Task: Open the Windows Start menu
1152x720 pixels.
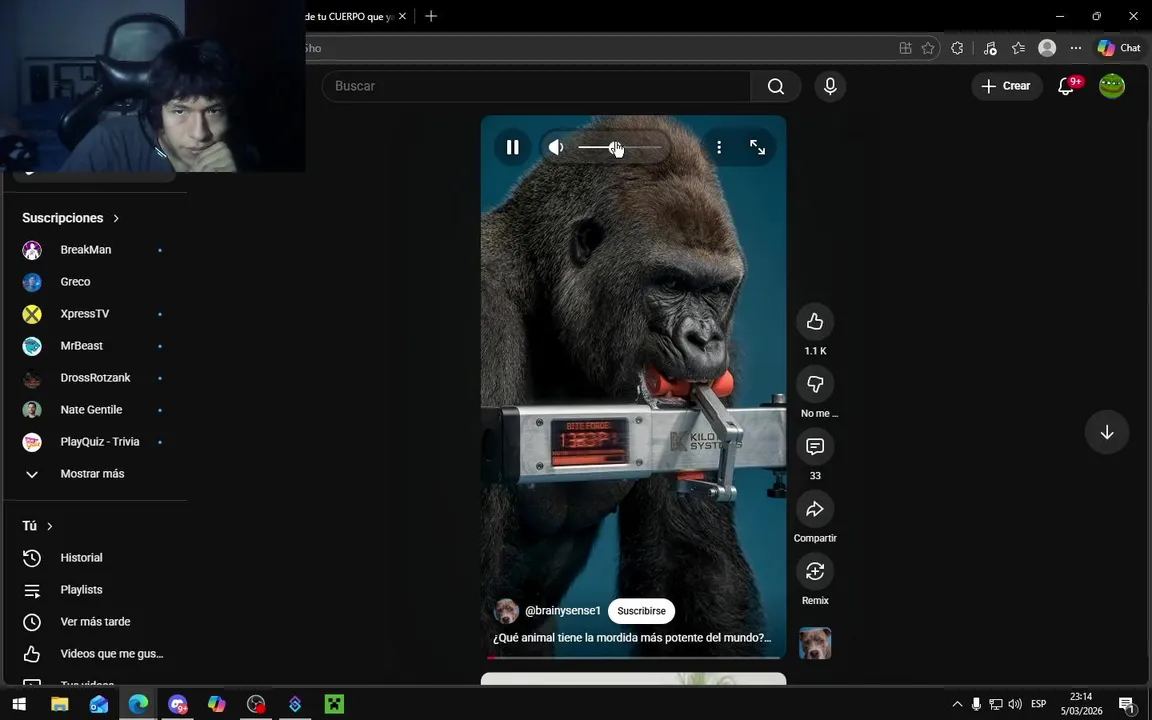Action: (19, 704)
